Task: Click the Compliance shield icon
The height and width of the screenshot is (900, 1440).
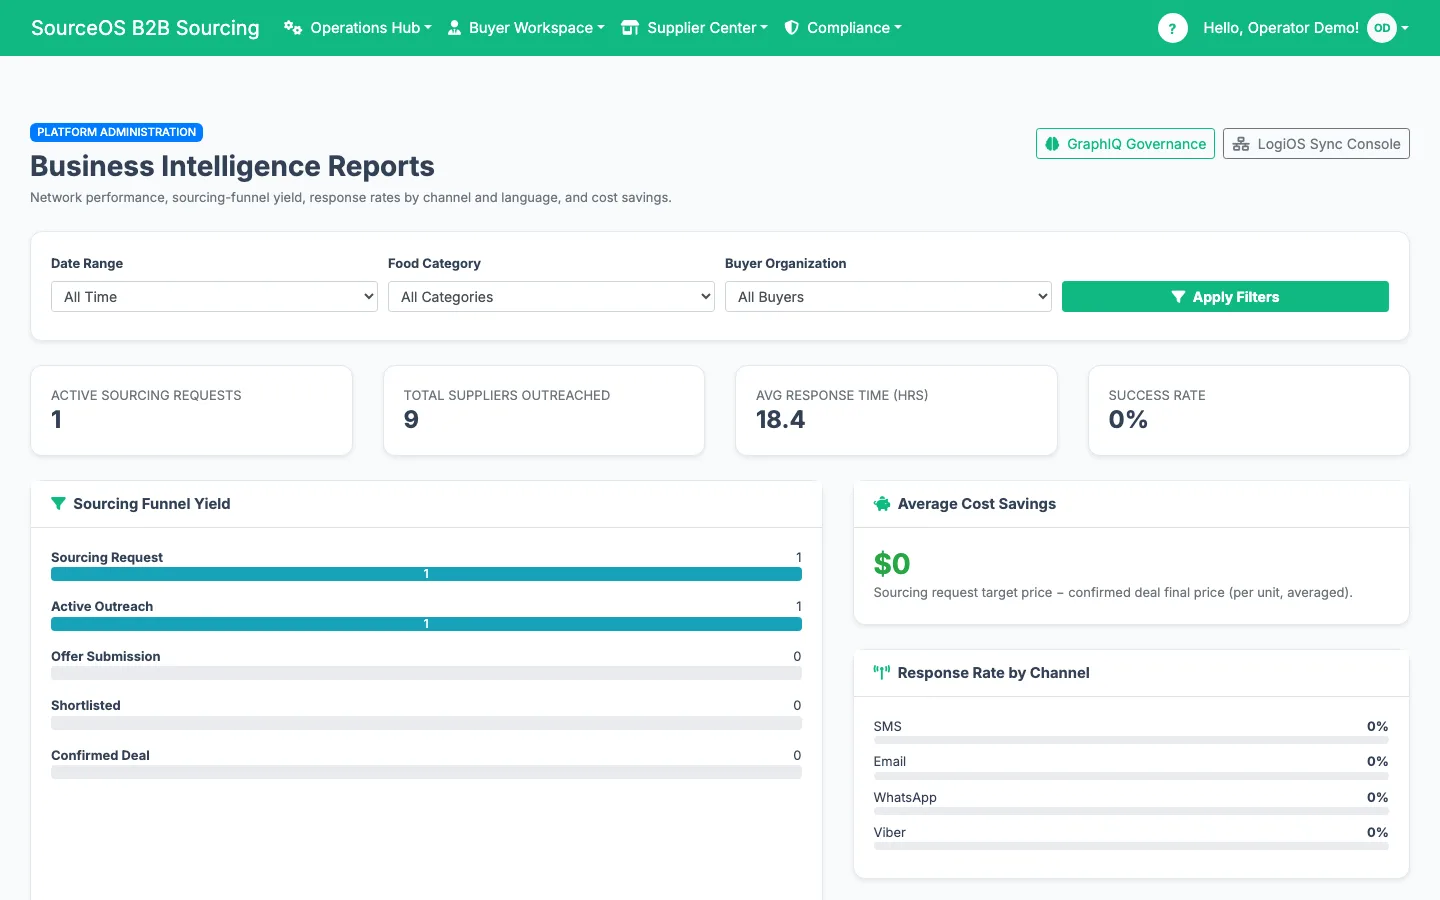Action: (x=791, y=28)
